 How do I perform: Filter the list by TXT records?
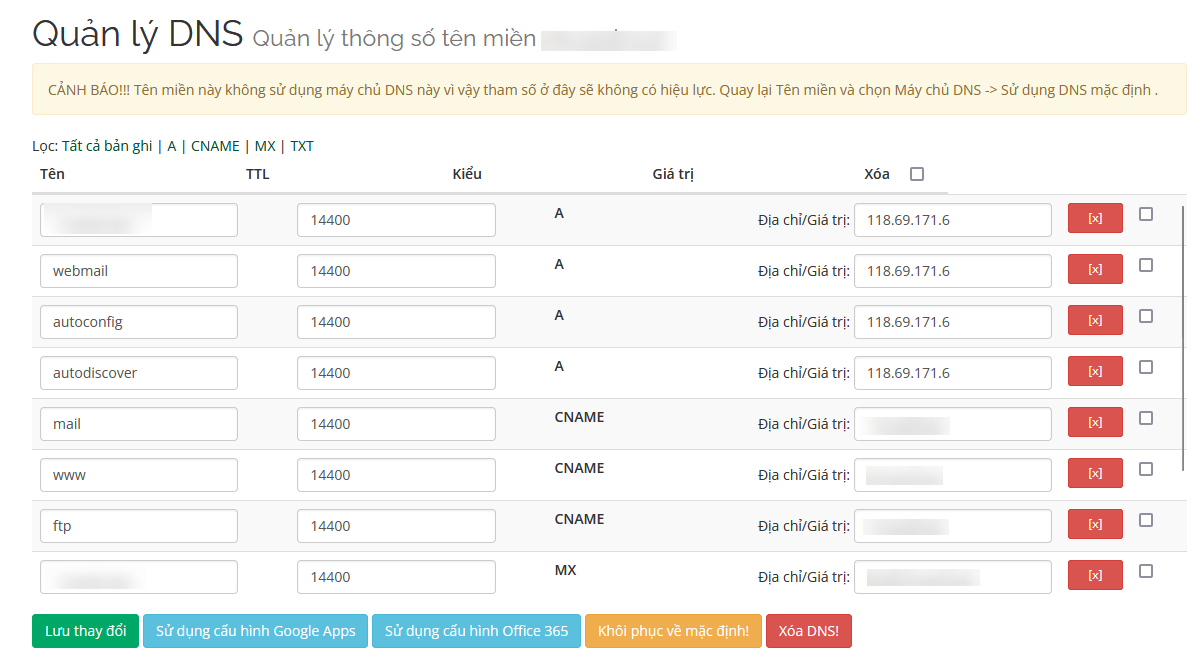click(302, 146)
